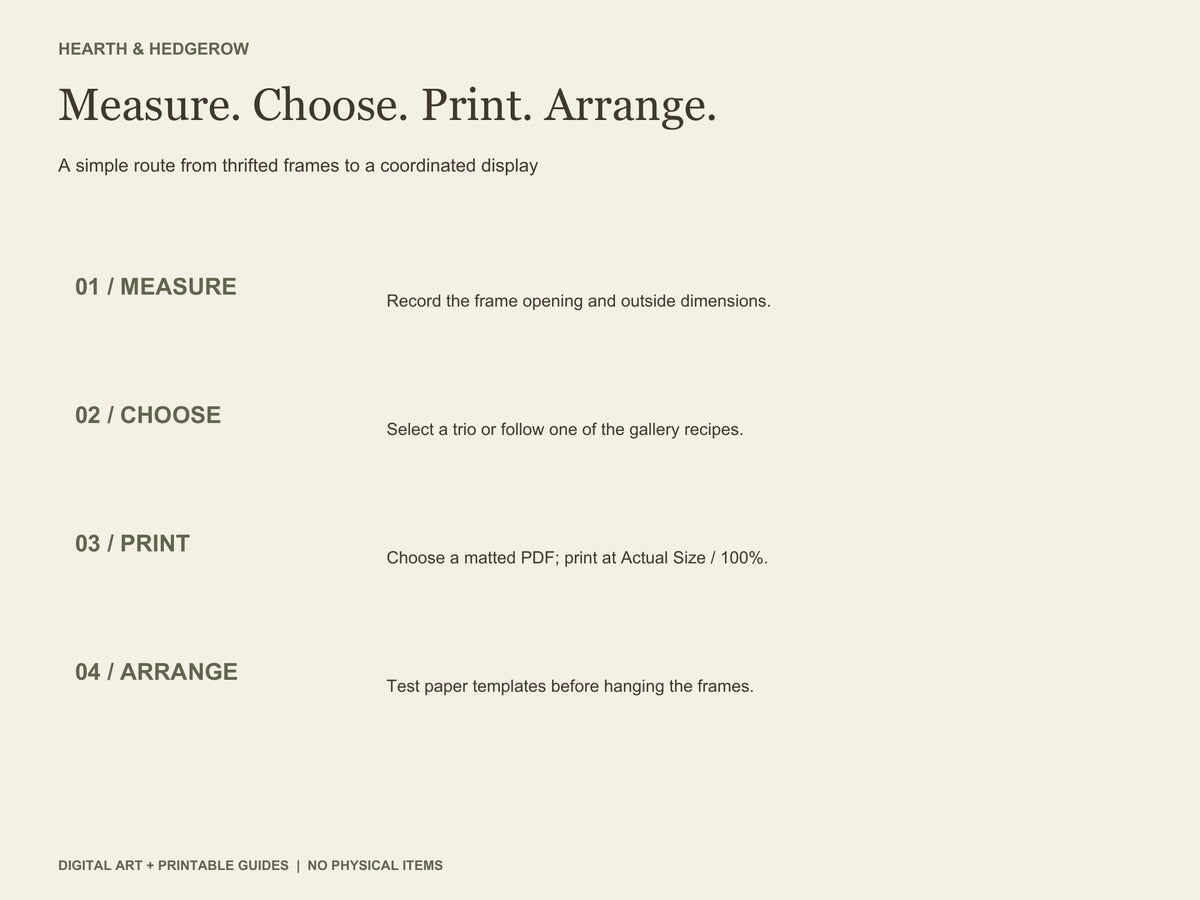Click the word 'Choose.' in the title
This screenshot has width=1200, height=900.
point(330,105)
